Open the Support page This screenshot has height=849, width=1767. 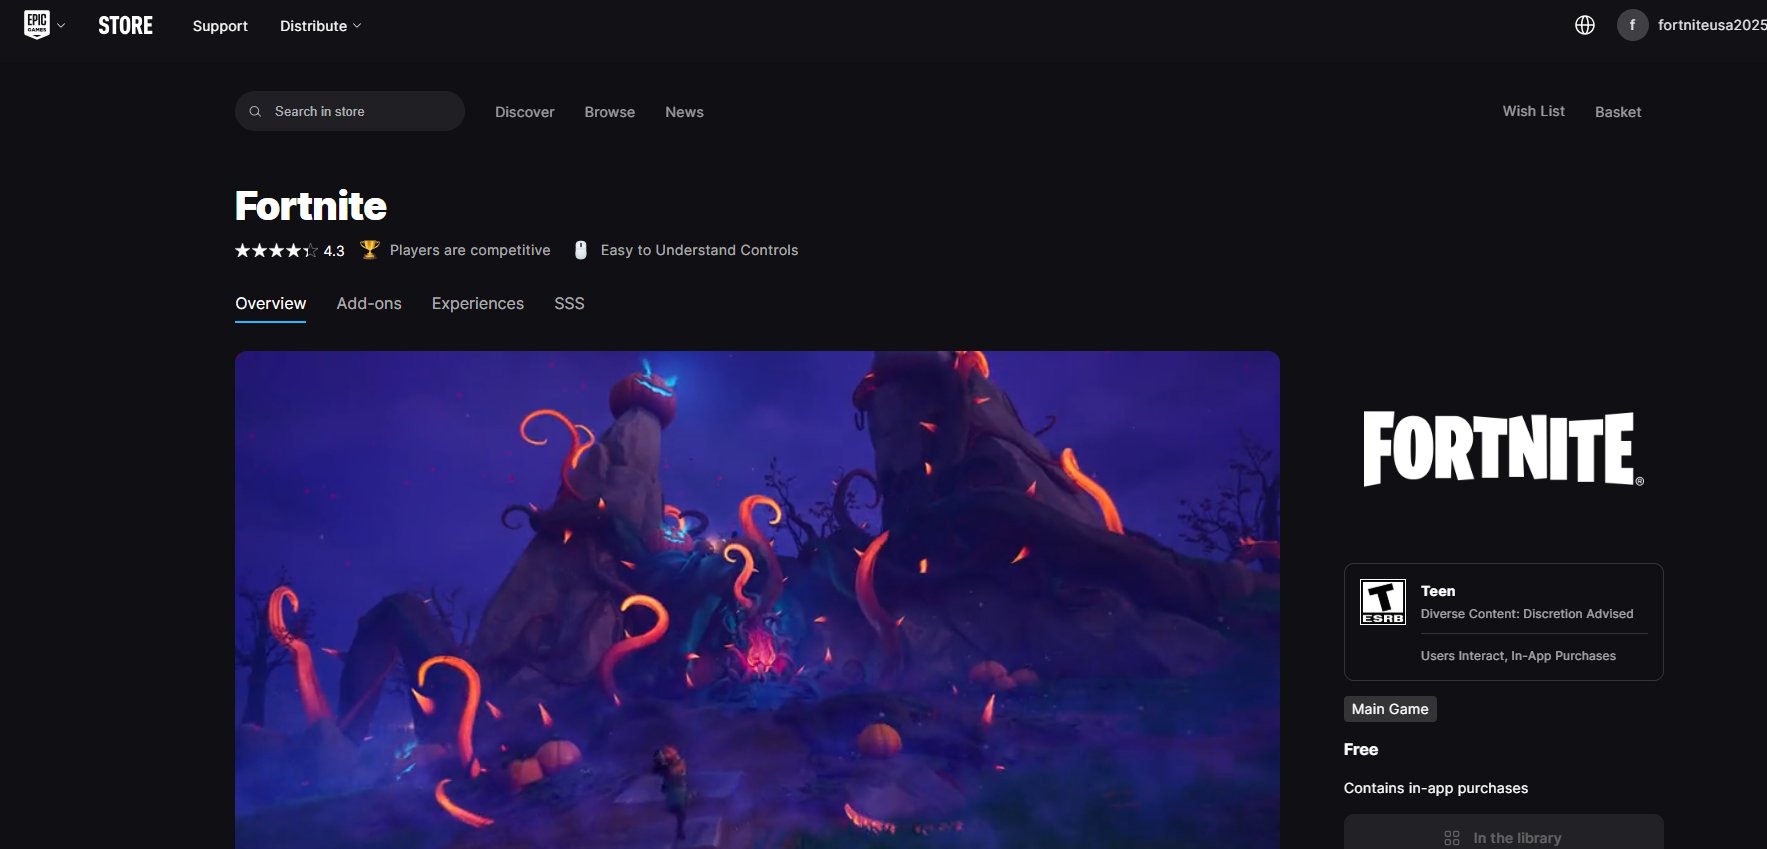(220, 26)
